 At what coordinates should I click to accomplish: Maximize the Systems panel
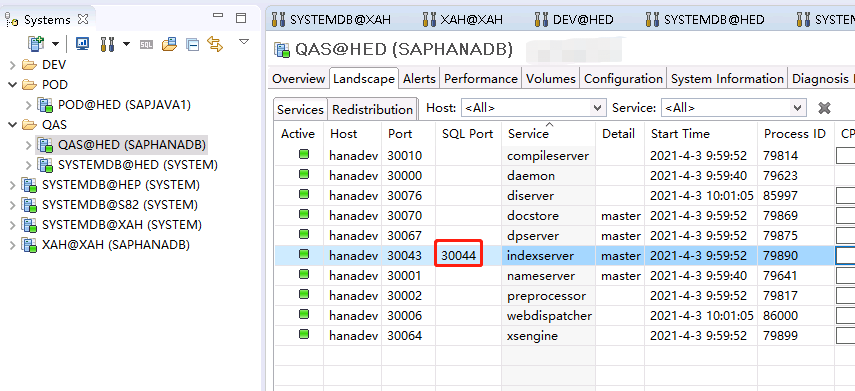pyautogui.click(x=241, y=19)
